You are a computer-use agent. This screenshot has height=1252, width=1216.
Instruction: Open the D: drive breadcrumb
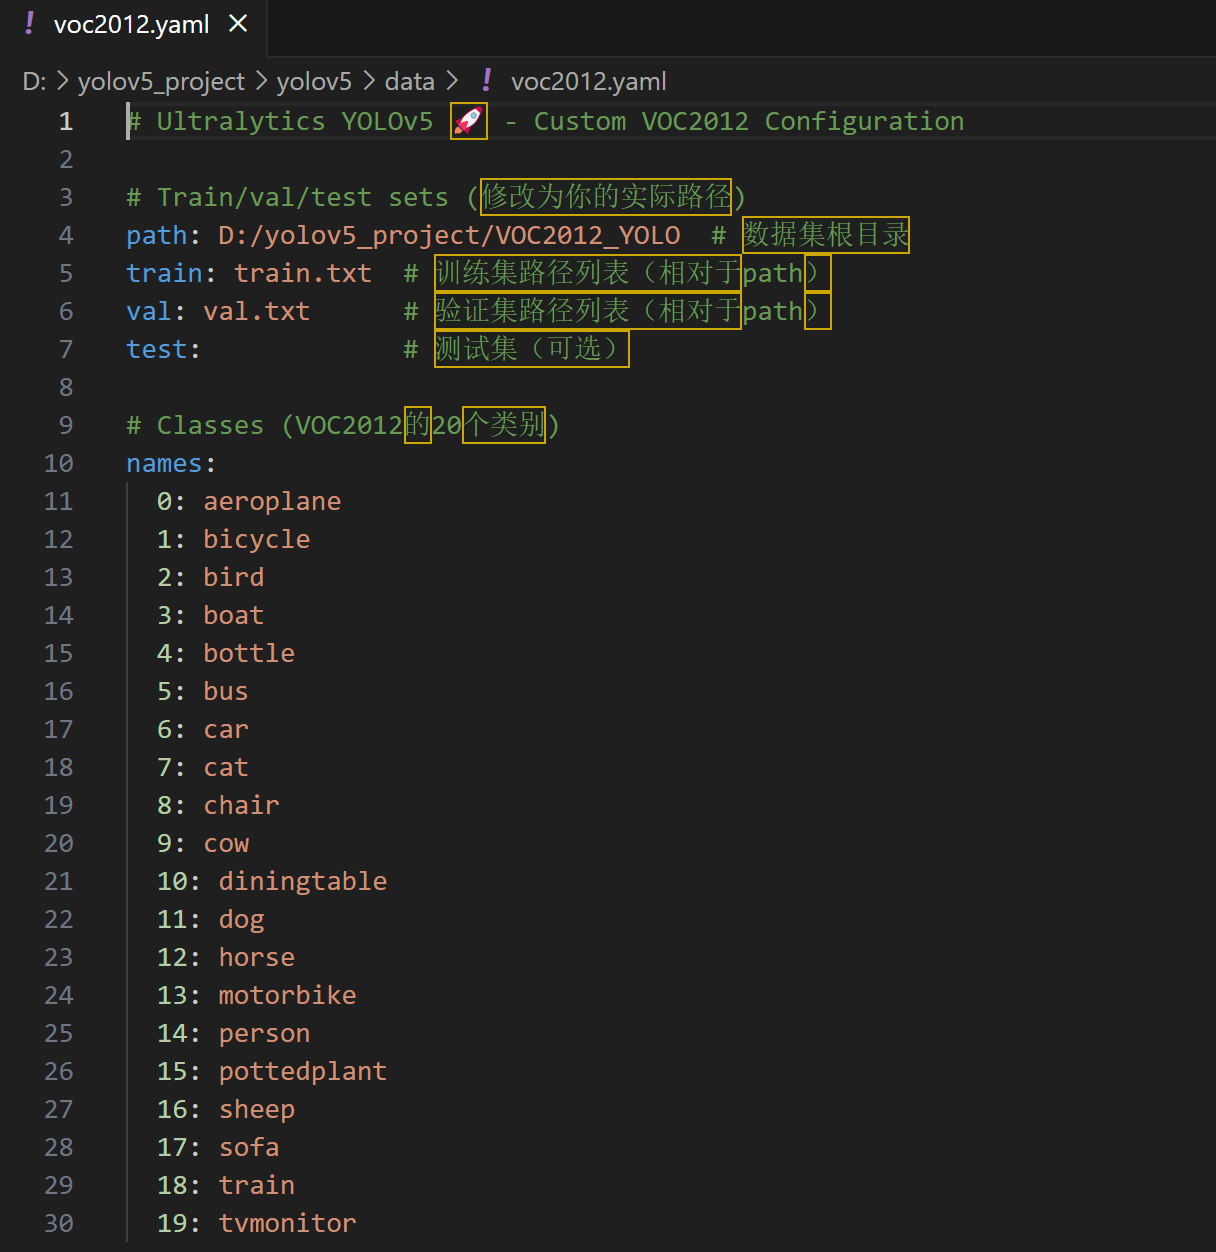[x=34, y=81]
